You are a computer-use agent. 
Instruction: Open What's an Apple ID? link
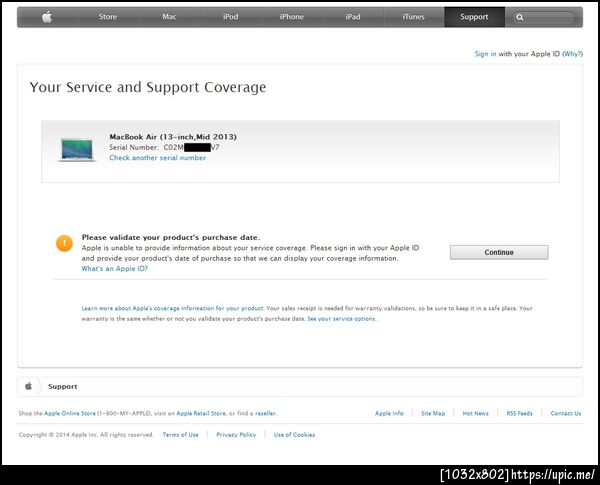tap(114, 269)
